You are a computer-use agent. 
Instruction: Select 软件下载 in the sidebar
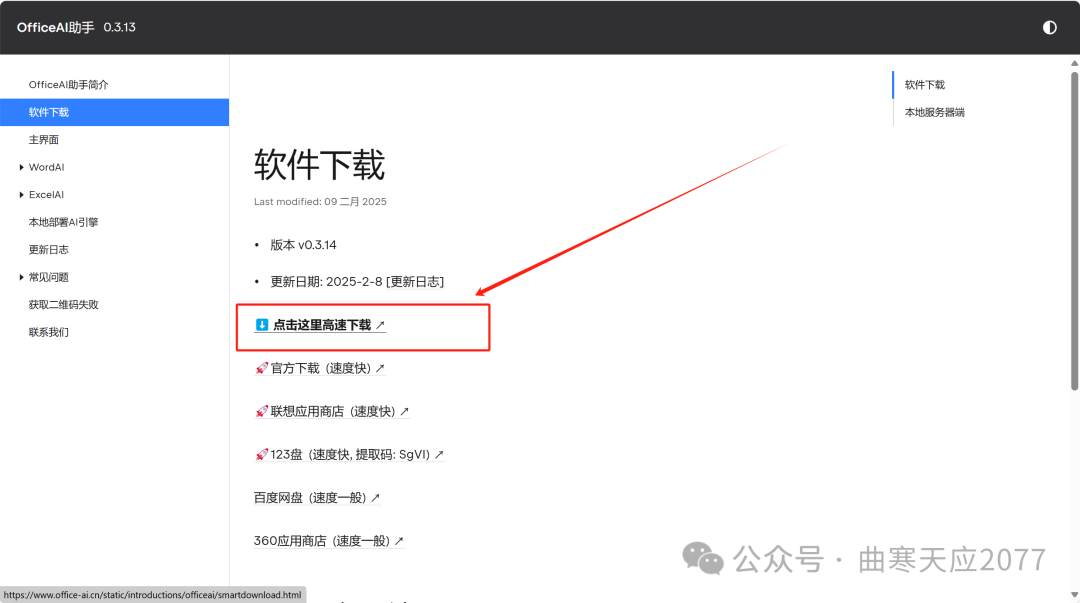pyautogui.click(x=114, y=112)
